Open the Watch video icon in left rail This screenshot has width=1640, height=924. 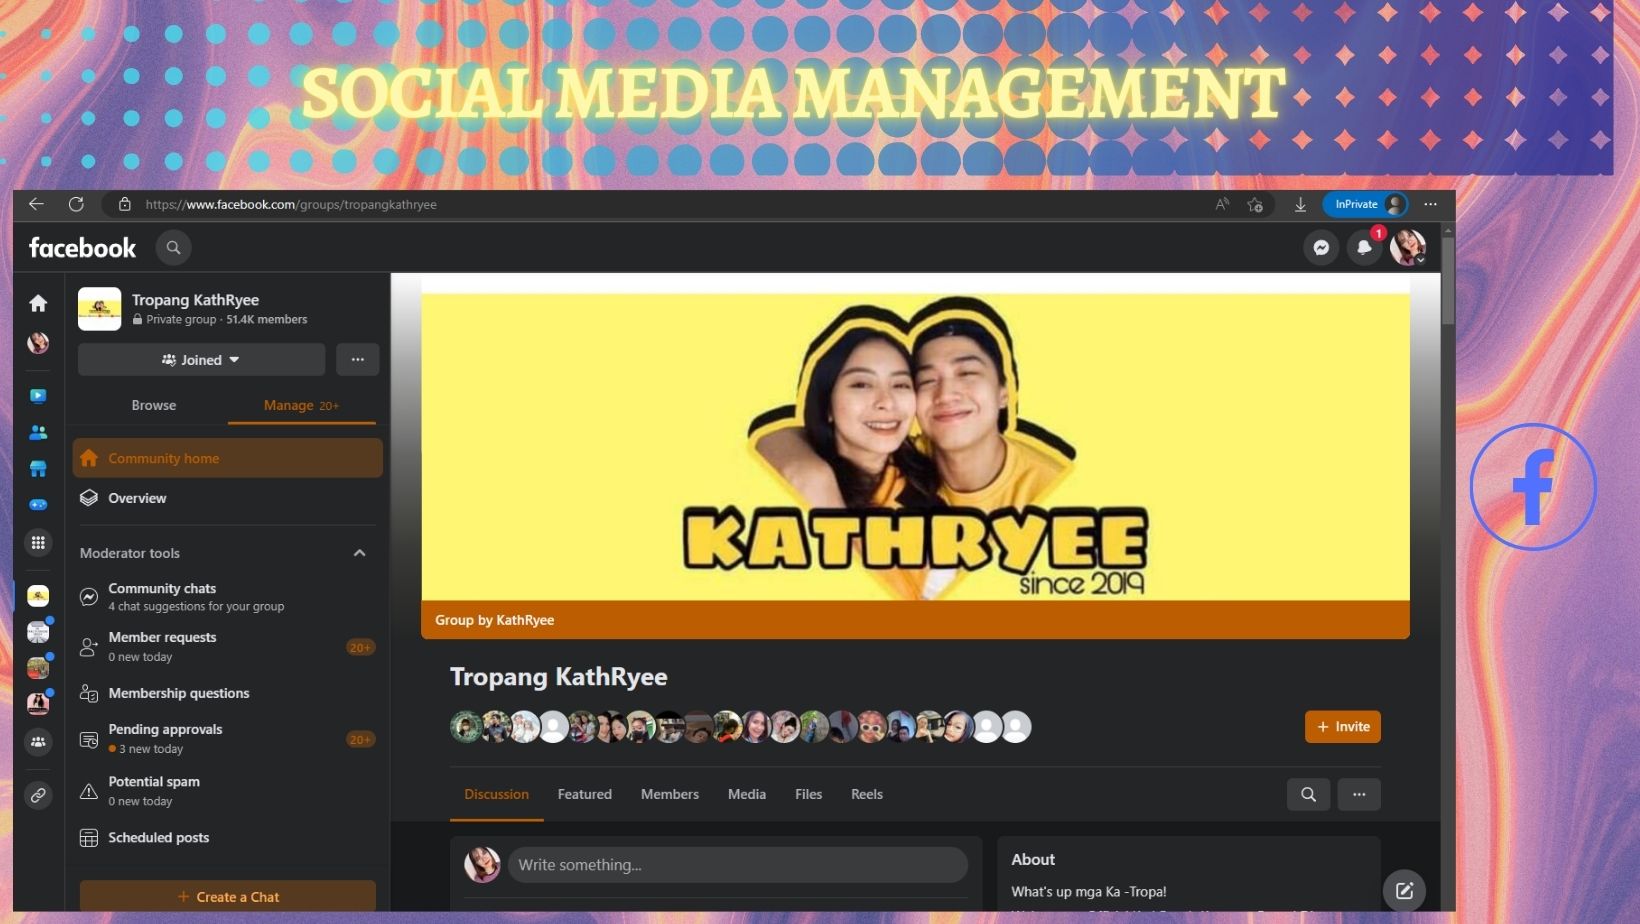pos(38,396)
